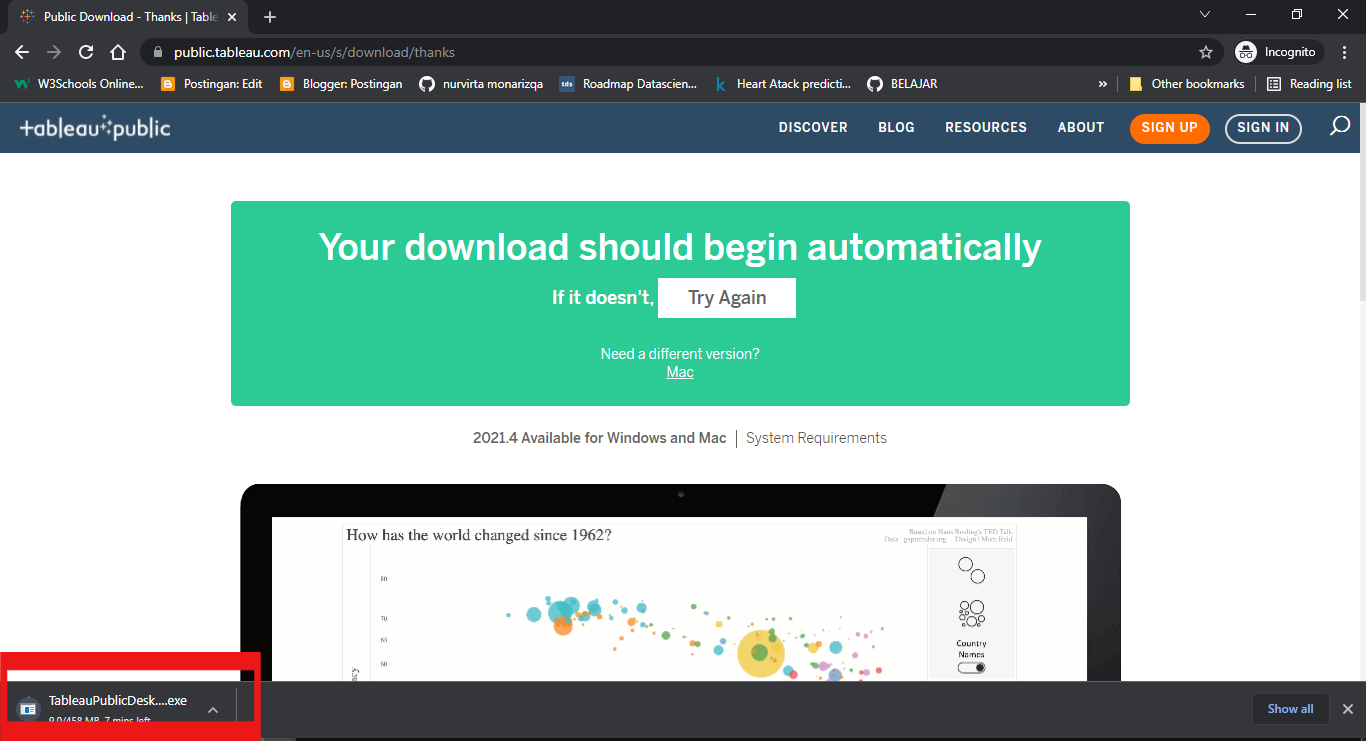This screenshot has height=741, width=1366.
Task: Click the browser Back arrow
Action: [22, 52]
